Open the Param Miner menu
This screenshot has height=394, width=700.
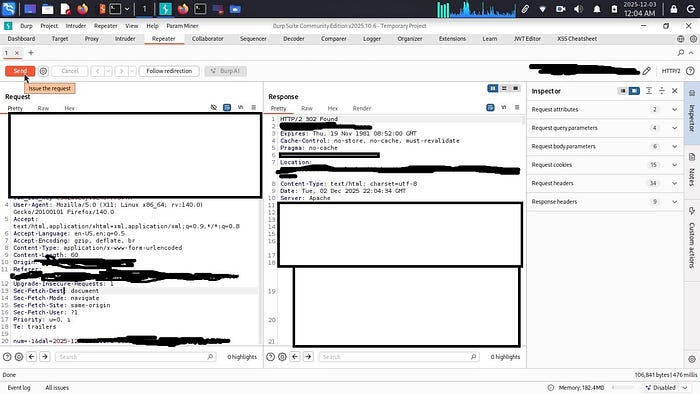pyautogui.click(x=182, y=26)
